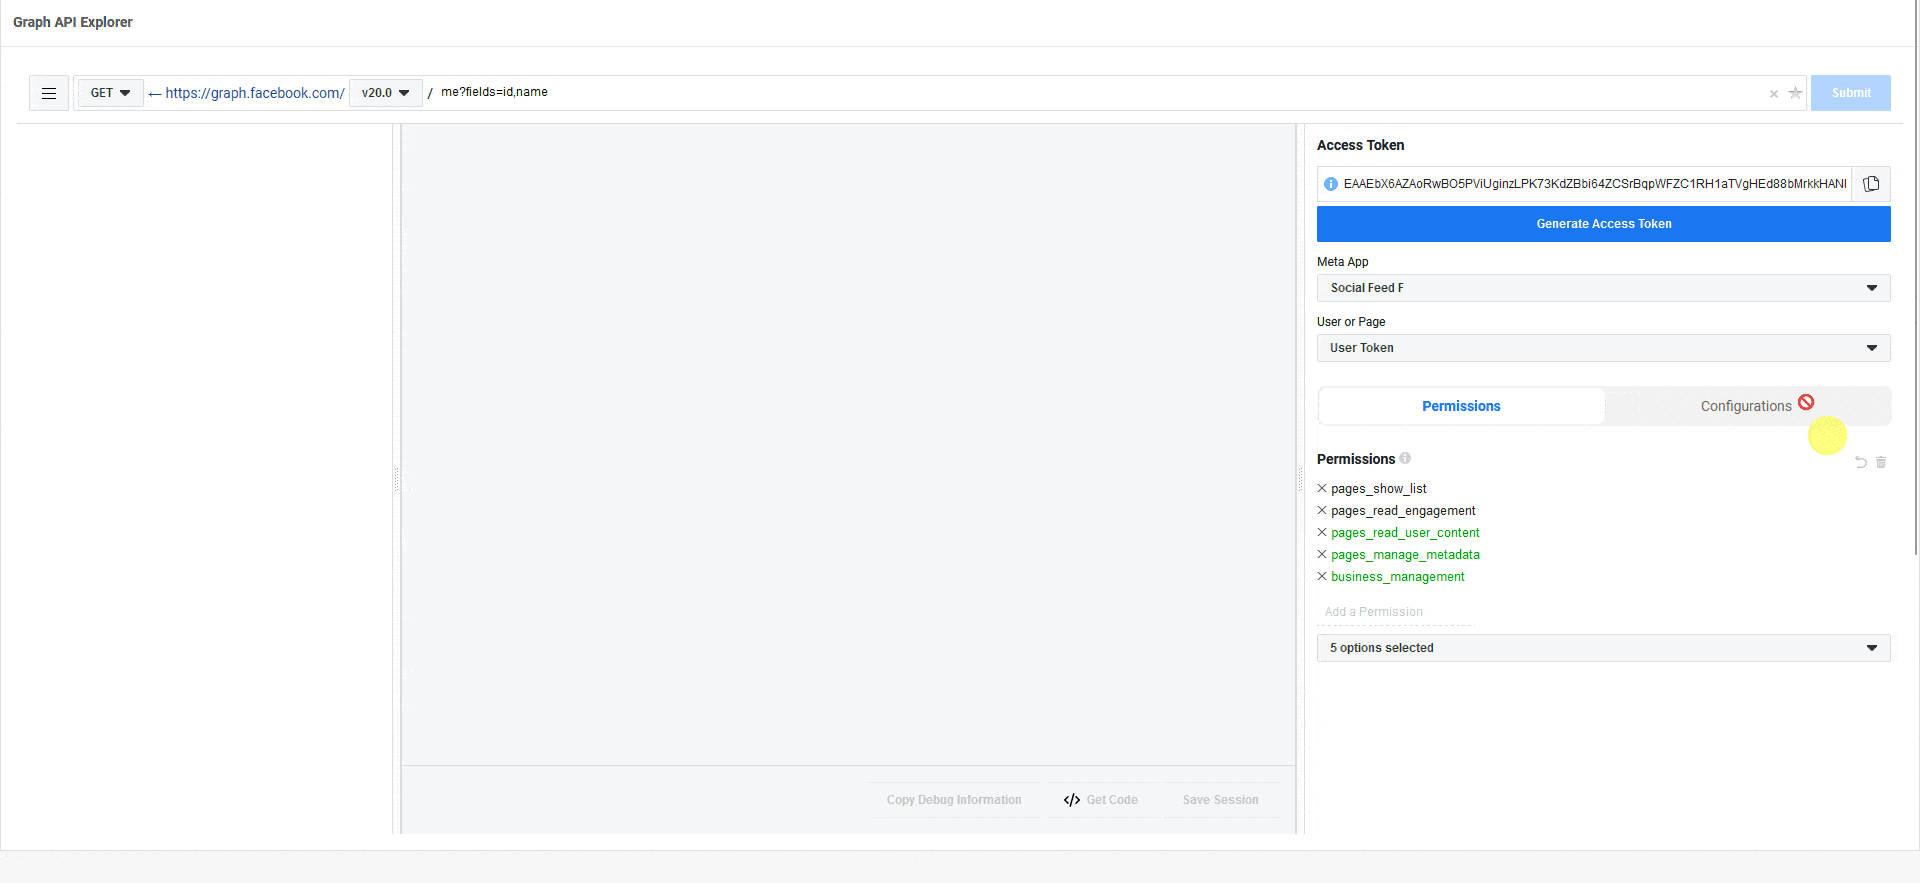1920x883 pixels.
Task: Remove the pages_read_engagement permission
Action: point(1322,511)
